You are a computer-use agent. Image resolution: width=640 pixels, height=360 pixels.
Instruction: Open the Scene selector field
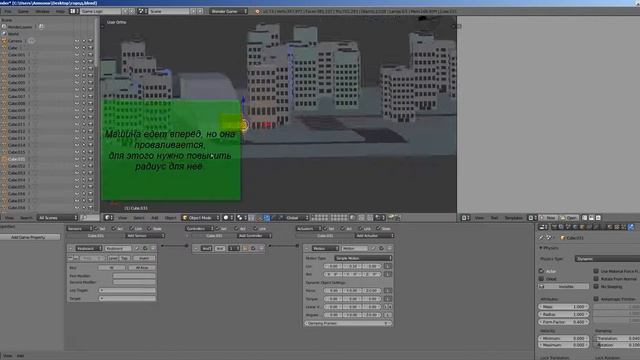pos(169,11)
